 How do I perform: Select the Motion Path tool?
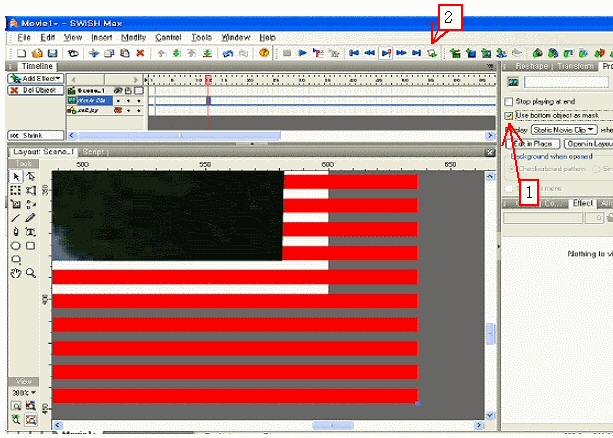pos(30,204)
